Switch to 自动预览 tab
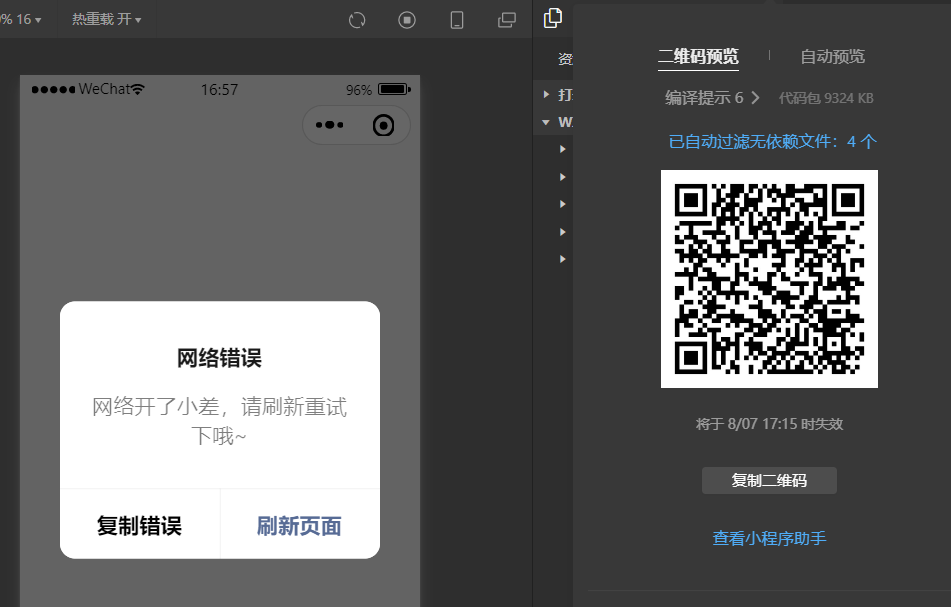The width and height of the screenshot is (951, 607). 832,57
